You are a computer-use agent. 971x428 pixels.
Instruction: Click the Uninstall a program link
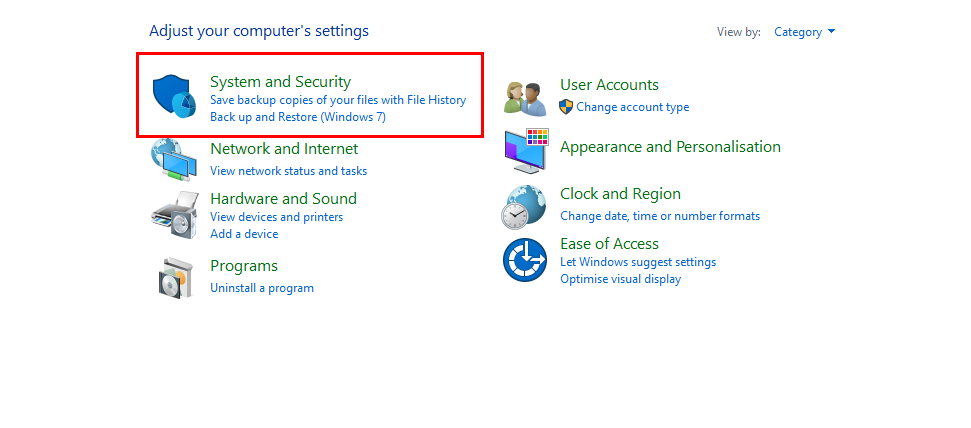(261, 288)
